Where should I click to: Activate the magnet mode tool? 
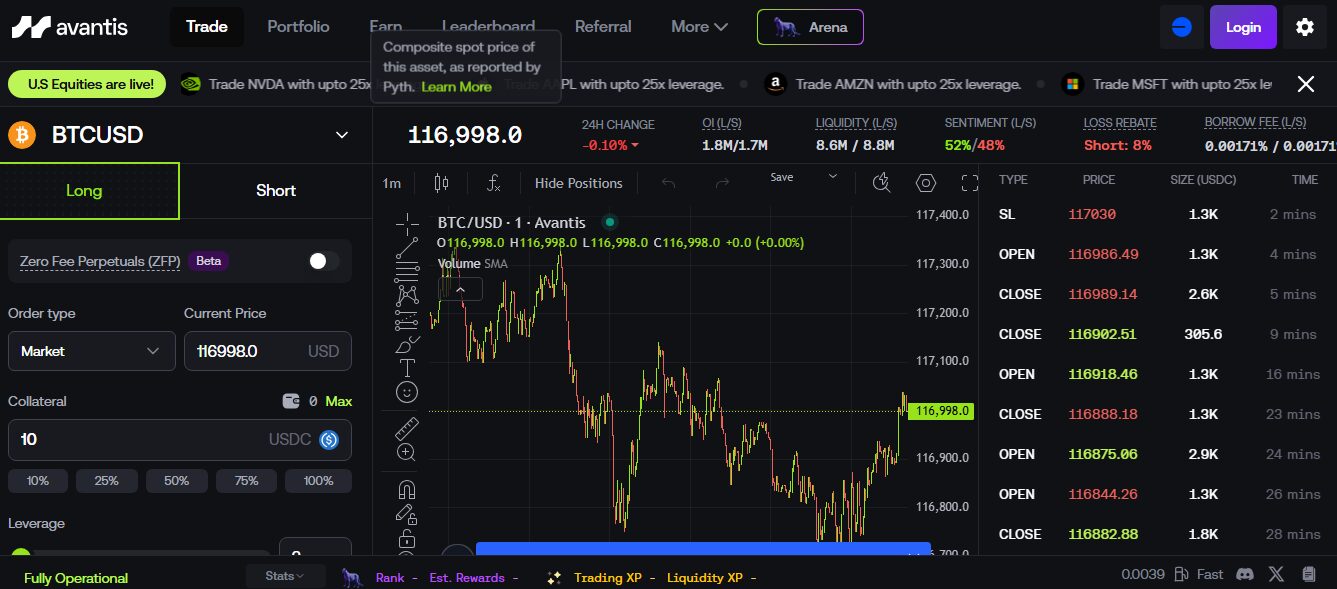click(407, 490)
